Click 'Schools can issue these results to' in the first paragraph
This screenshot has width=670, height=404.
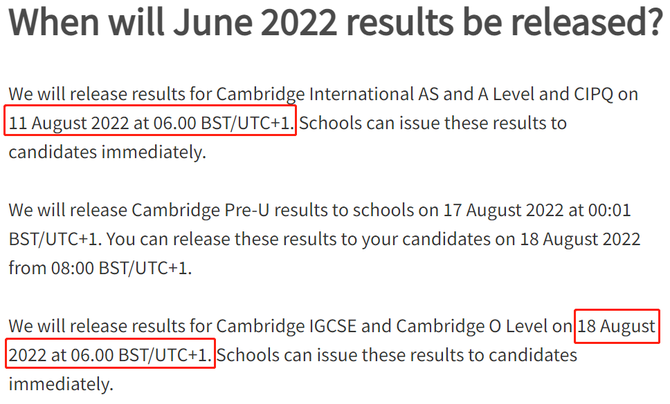432,123
